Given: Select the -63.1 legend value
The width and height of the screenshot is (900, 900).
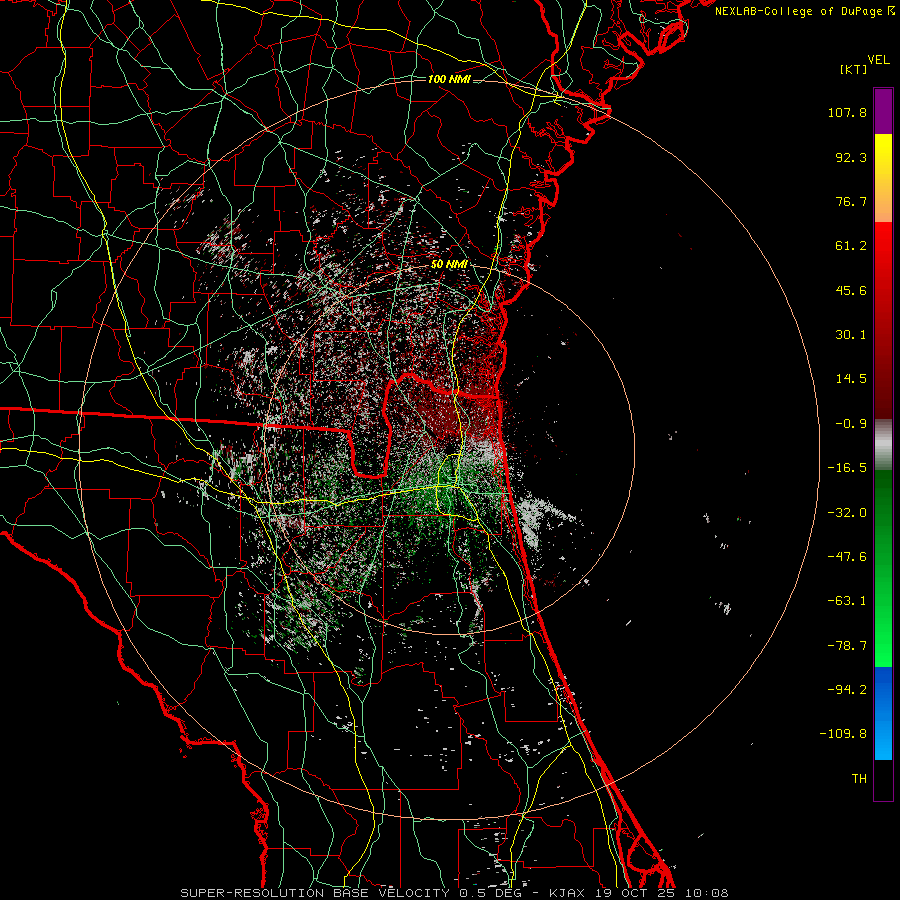Looking at the screenshot, I should tap(847, 601).
